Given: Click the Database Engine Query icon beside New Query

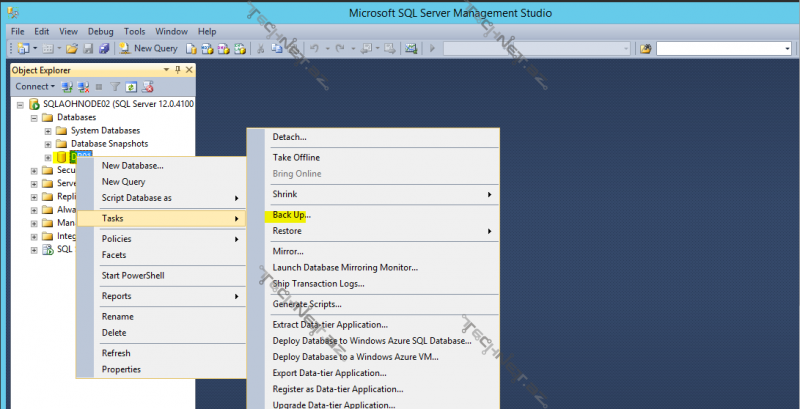Looking at the screenshot, I should [193, 48].
